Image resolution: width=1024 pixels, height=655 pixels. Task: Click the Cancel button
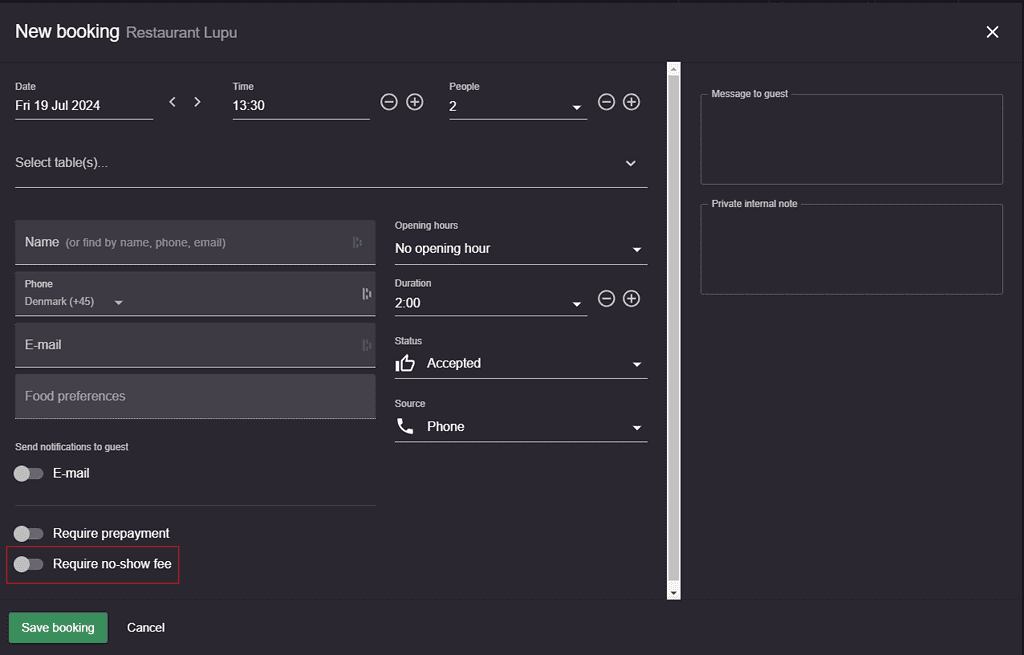point(146,628)
